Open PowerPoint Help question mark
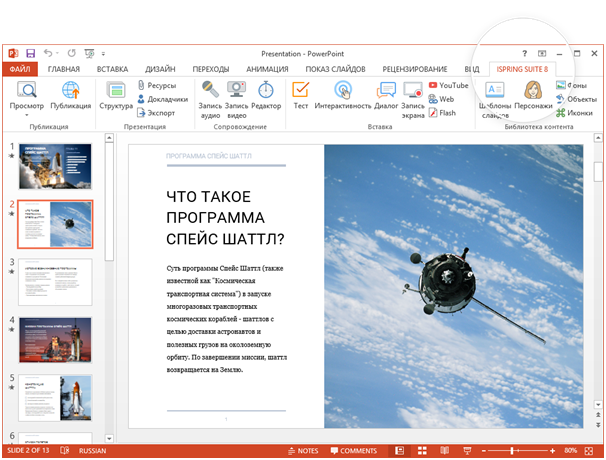This screenshot has width=606, height=460. point(524,53)
